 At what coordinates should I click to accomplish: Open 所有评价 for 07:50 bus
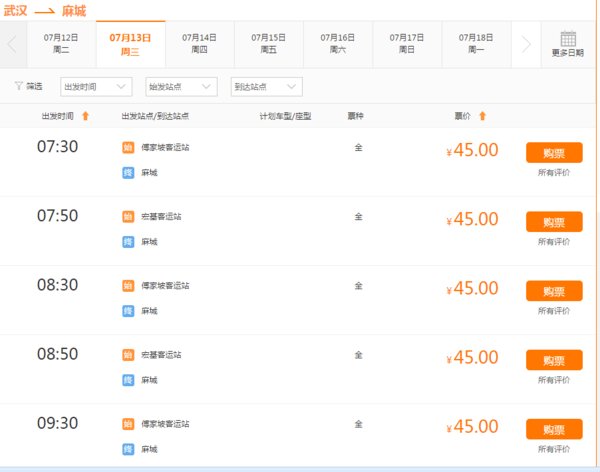[x=554, y=242]
